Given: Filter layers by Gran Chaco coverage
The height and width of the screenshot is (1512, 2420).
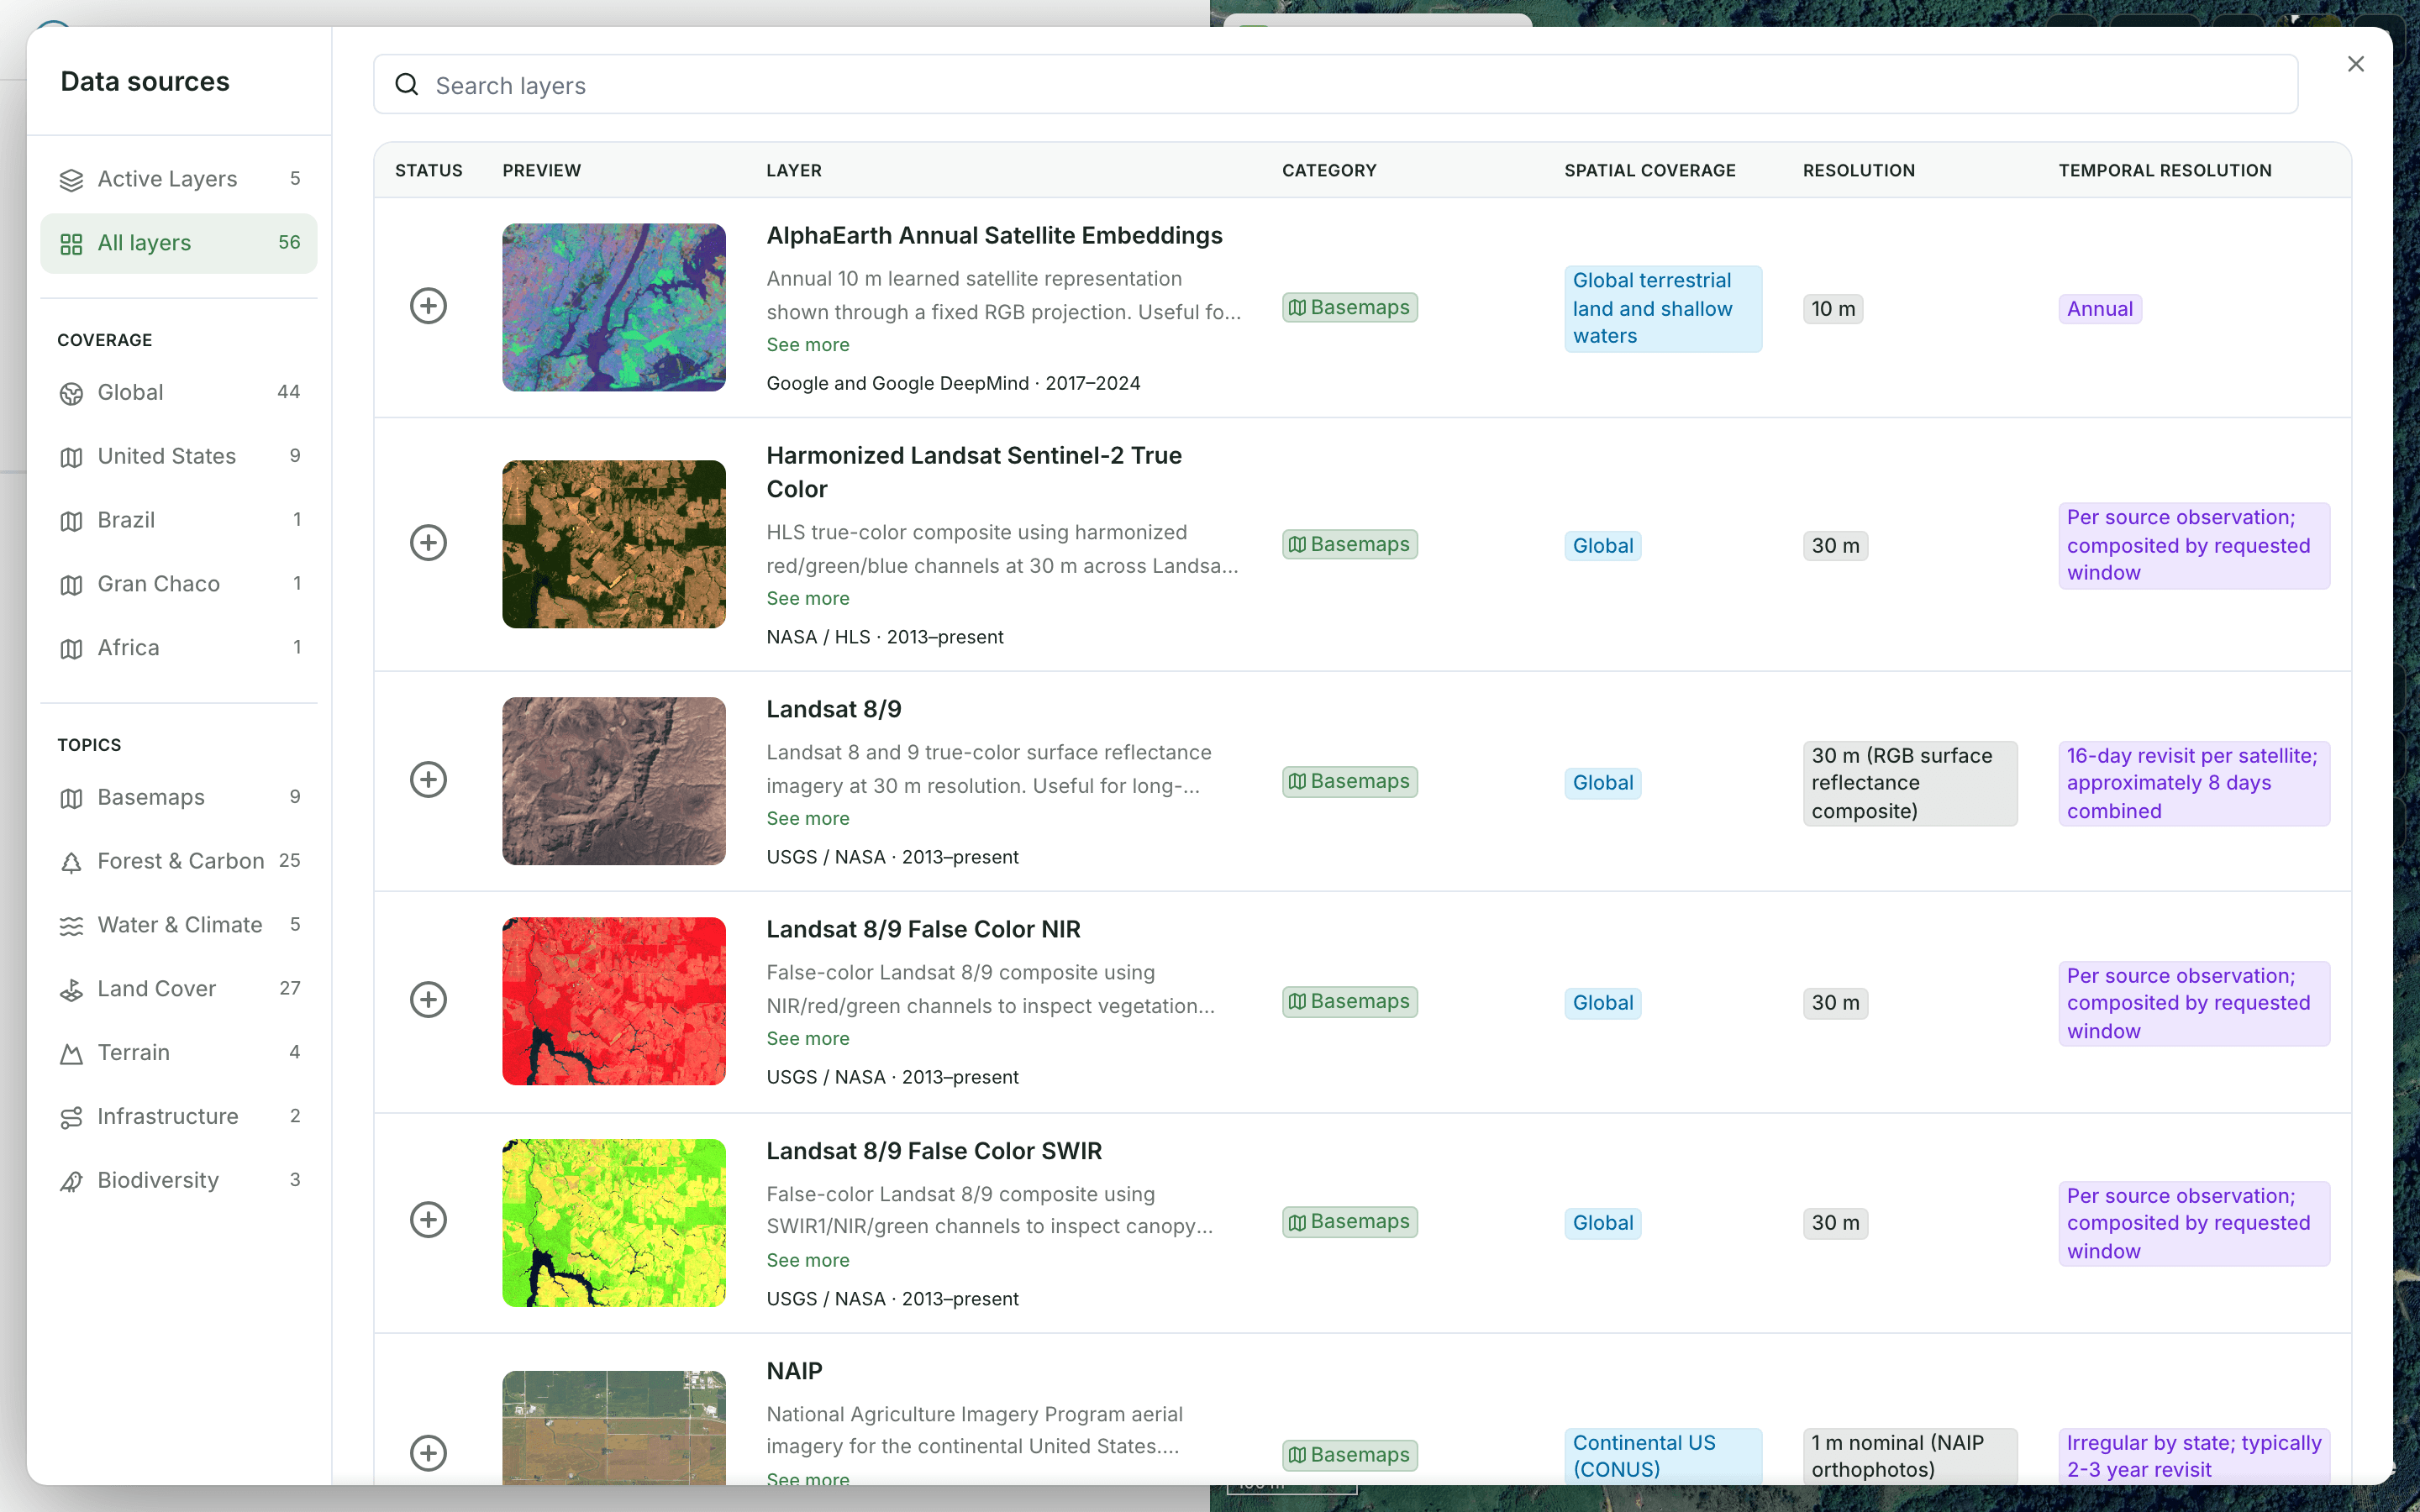Looking at the screenshot, I should tap(179, 584).
